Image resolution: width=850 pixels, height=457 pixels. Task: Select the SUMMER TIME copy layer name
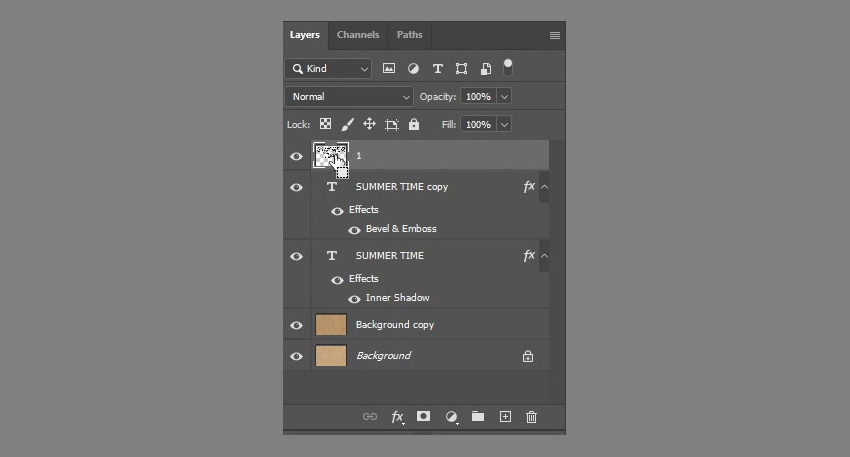tap(402, 186)
